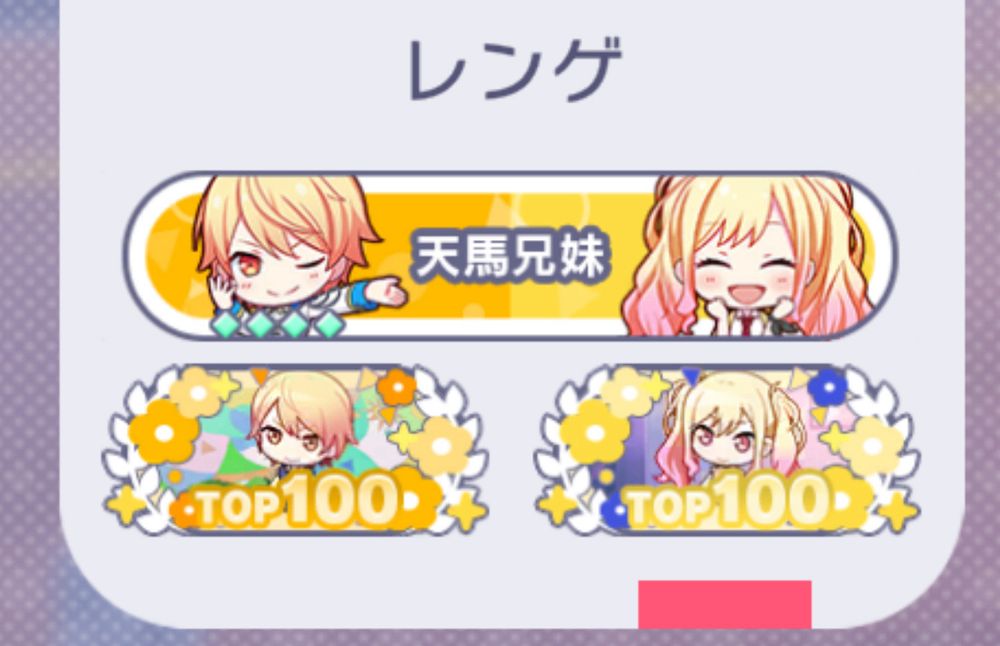Click the large orange flower on left badge

point(163,433)
